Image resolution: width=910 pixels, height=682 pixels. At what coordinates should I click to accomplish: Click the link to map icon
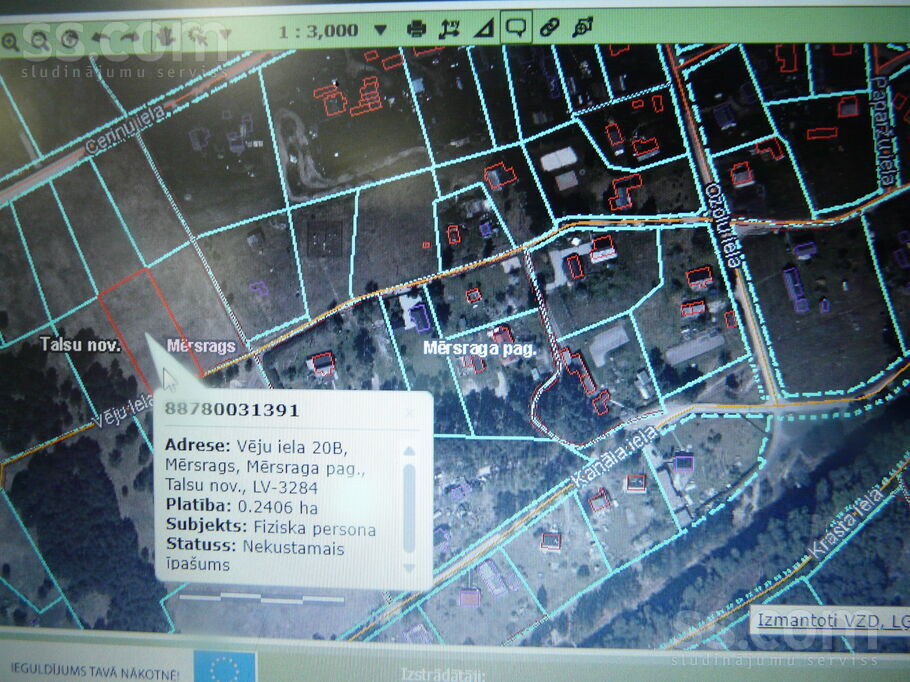(549, 28)
